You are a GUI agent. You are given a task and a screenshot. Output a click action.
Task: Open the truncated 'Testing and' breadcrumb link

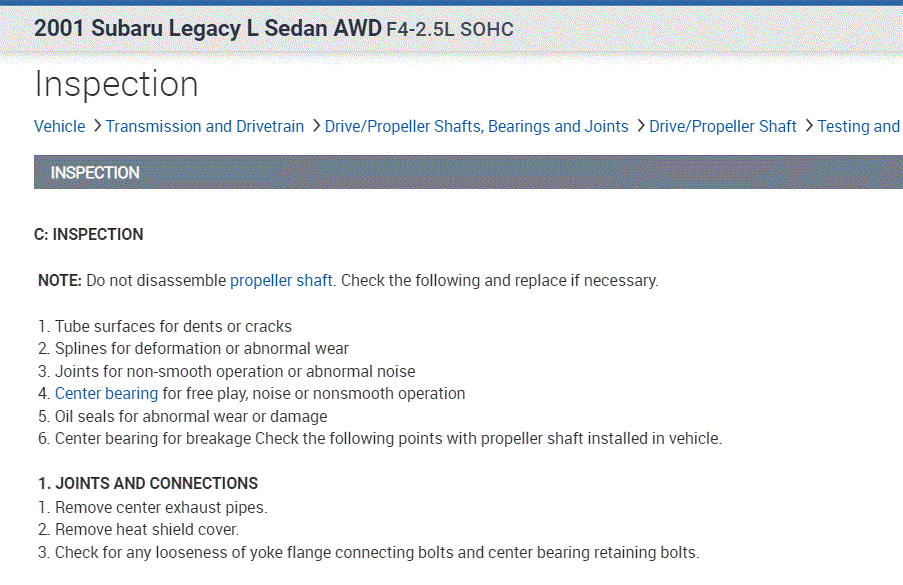pos(858,126)
